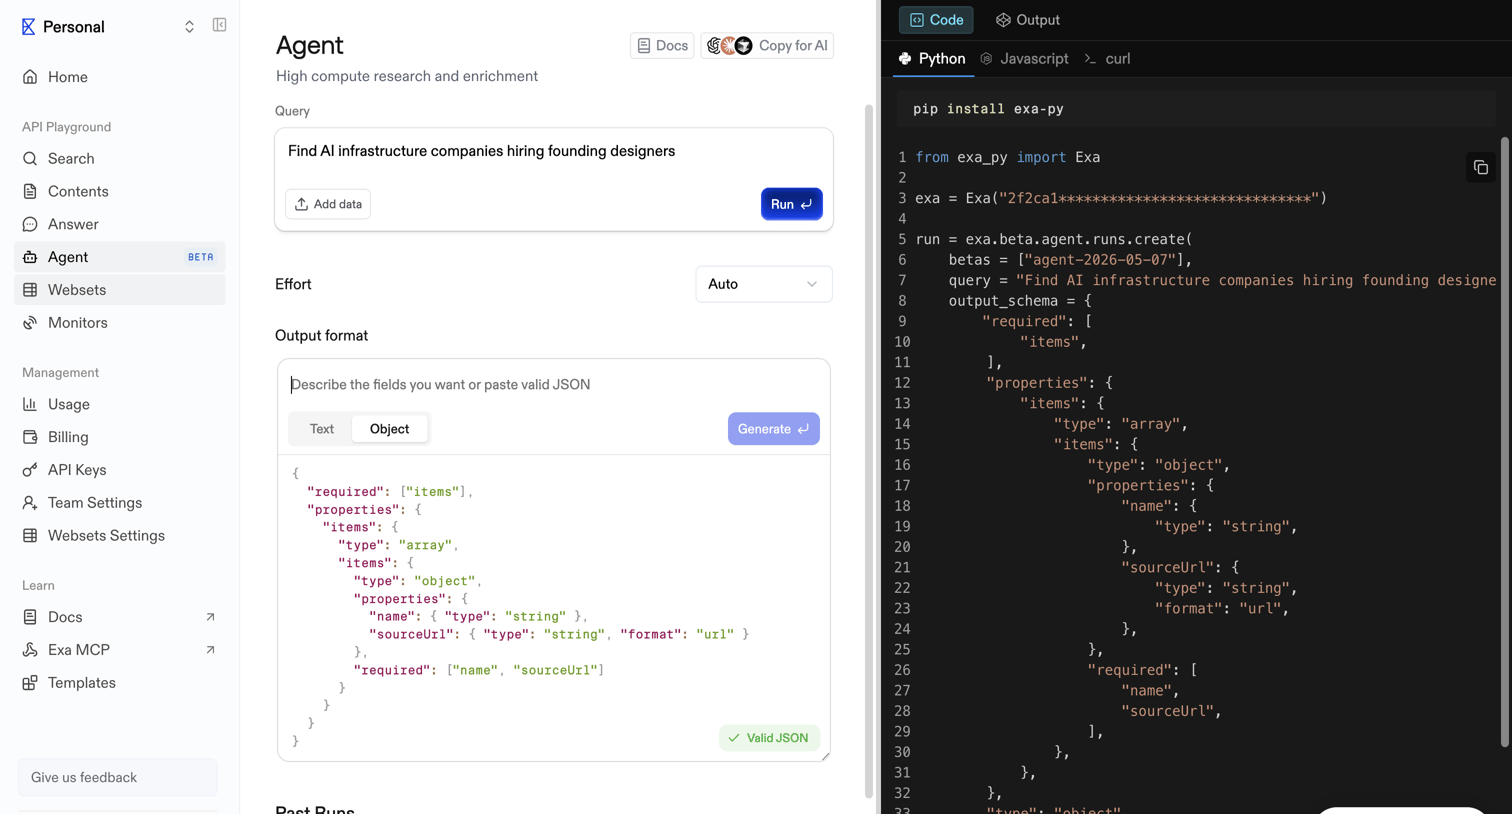
Task: Click into the query text field
Action: point(554,152)
